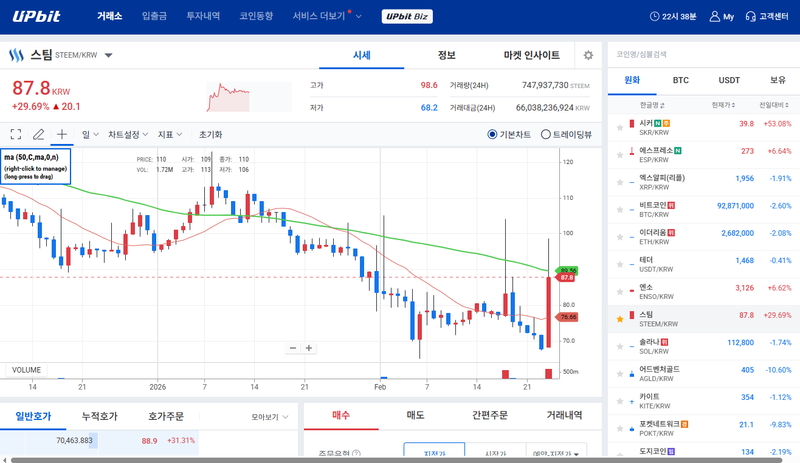Select the 기본차트 radio button
Image resolution: width=800 pixels, height=463 pixels.
[492, 134]
